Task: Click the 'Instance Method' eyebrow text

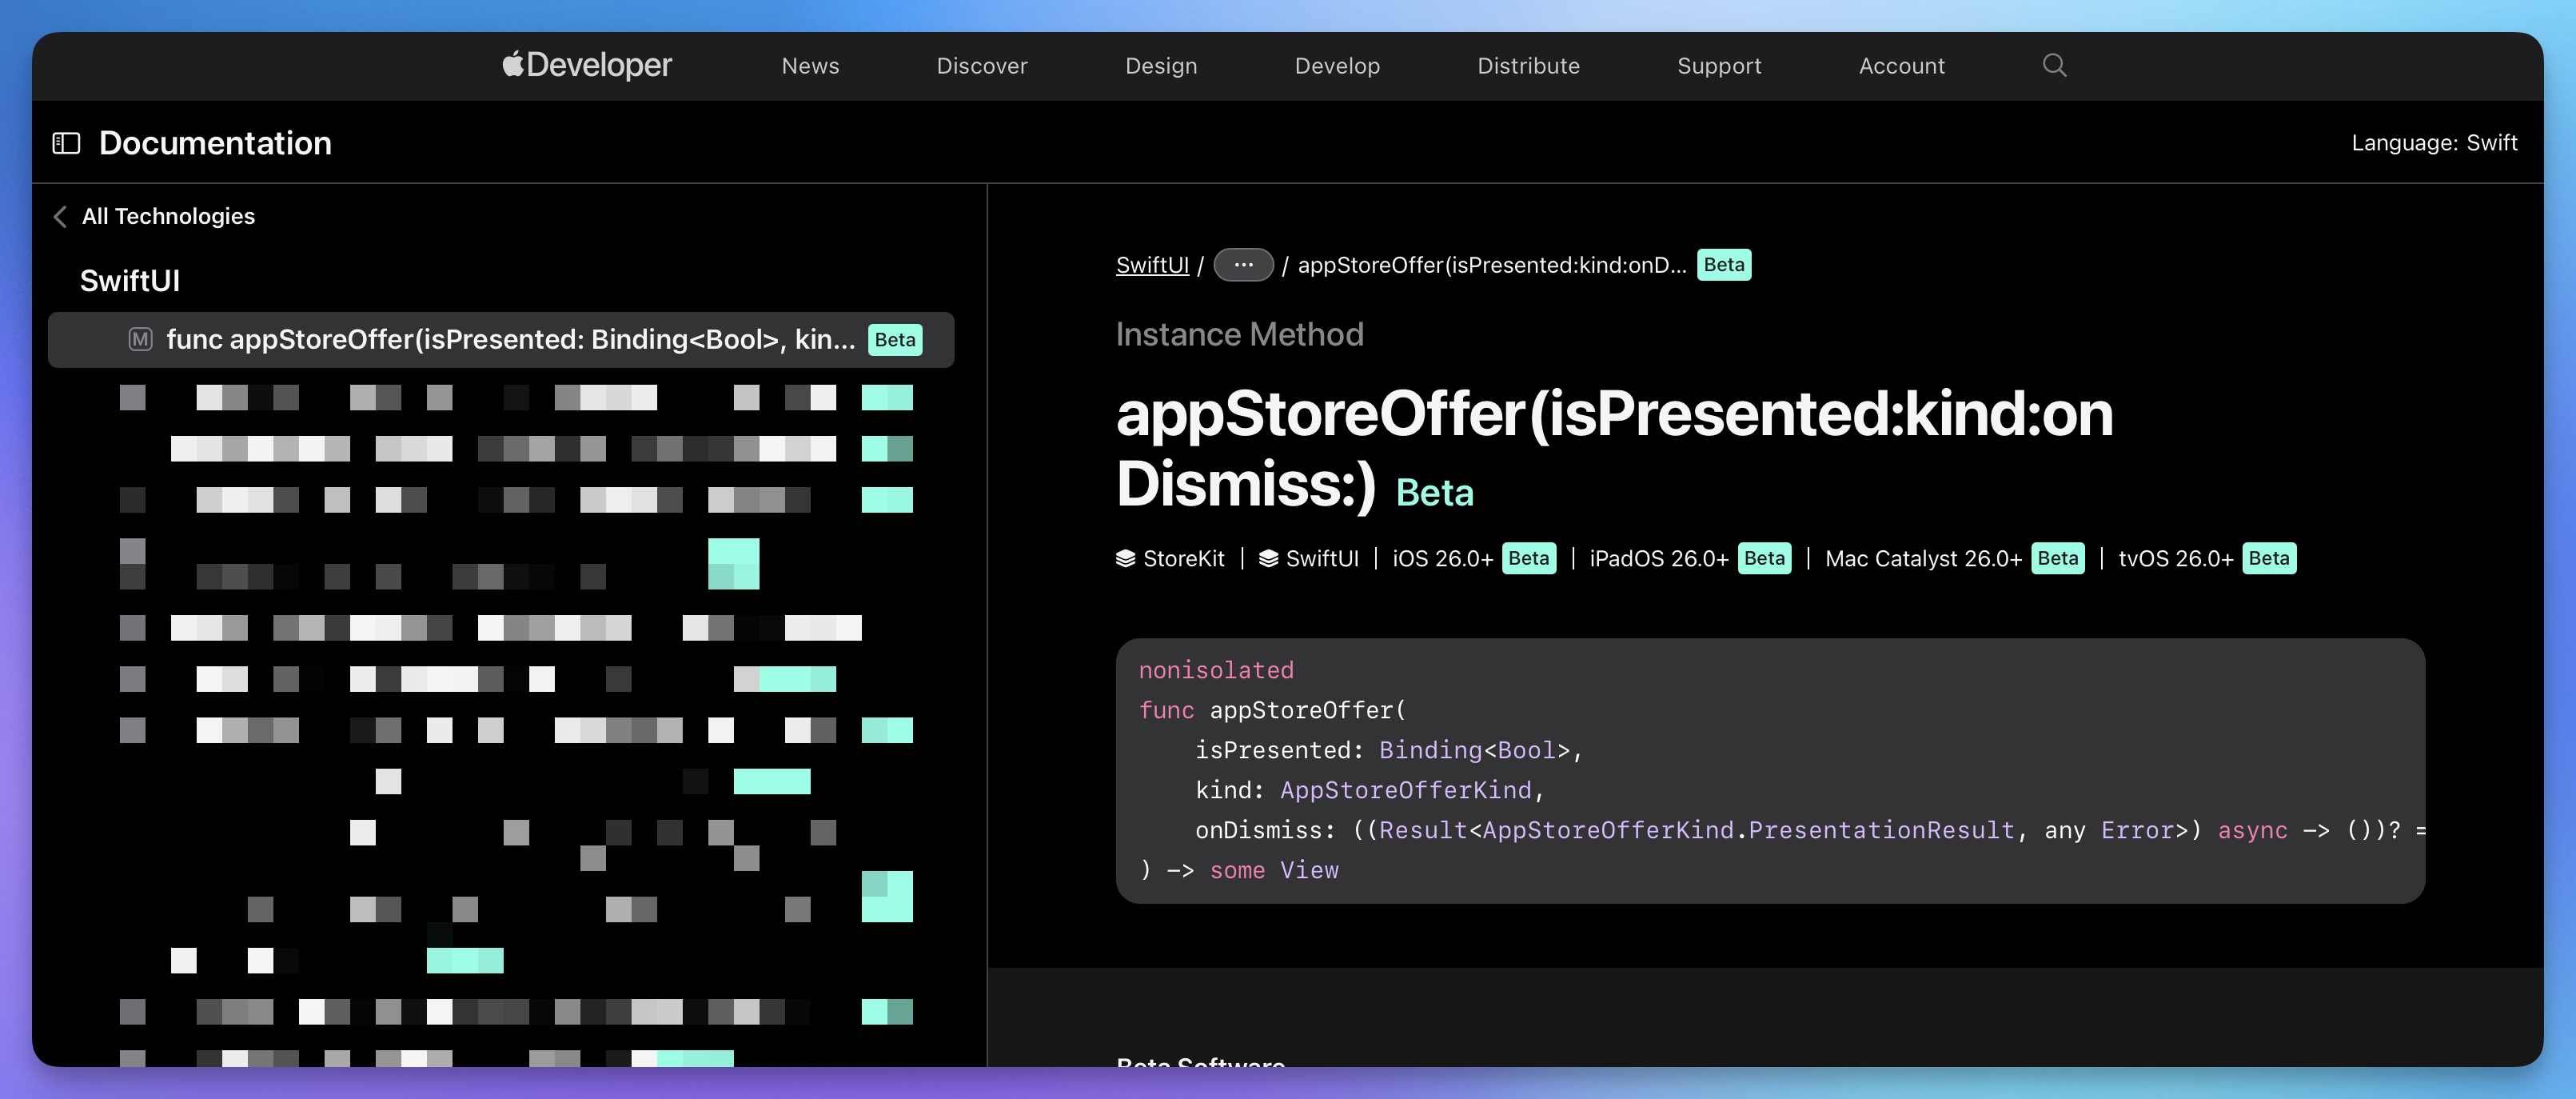Action: pos(1239,334)
